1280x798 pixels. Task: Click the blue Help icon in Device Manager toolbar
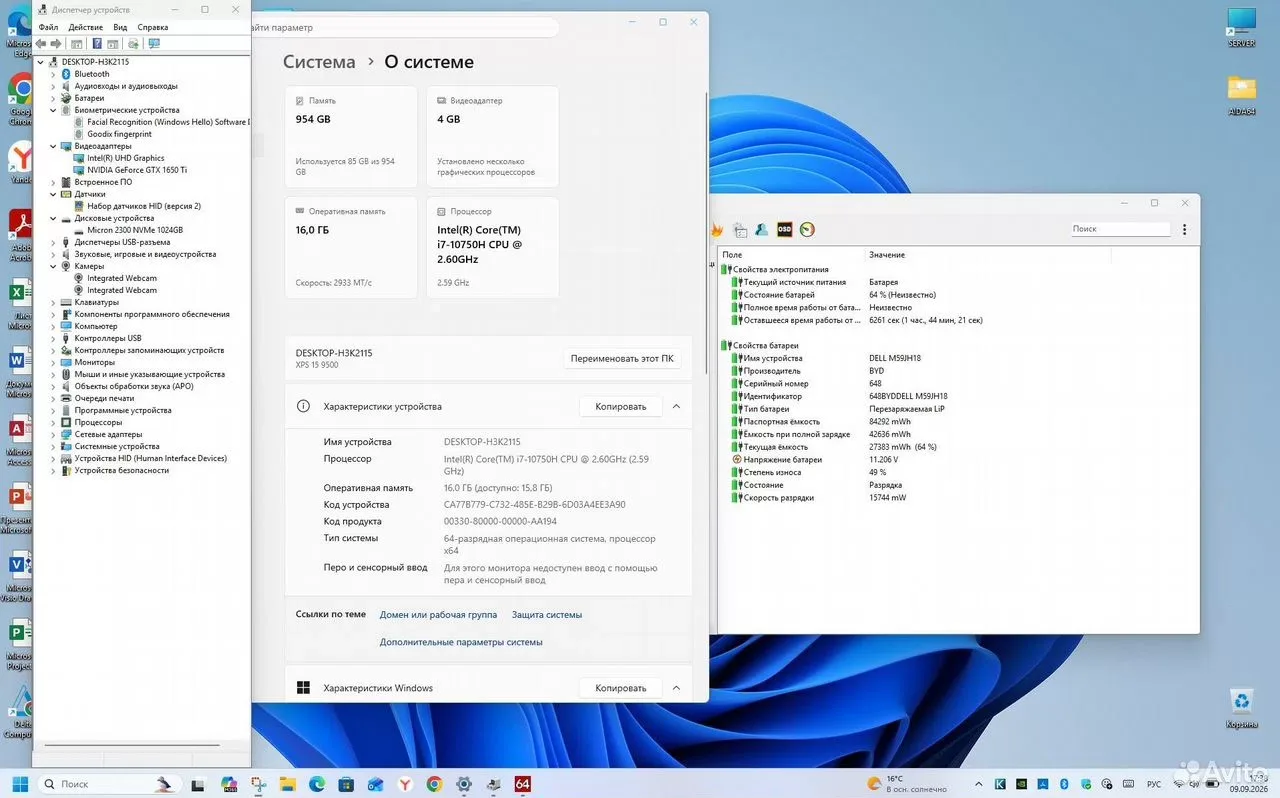point(97,44)
